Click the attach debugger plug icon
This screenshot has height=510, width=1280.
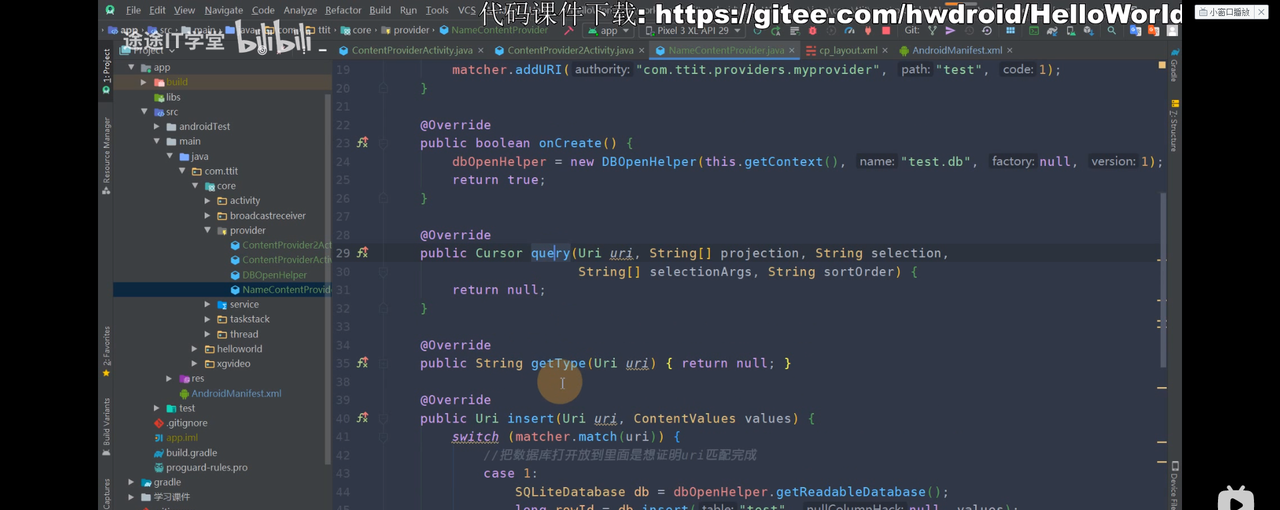[867, 30]
